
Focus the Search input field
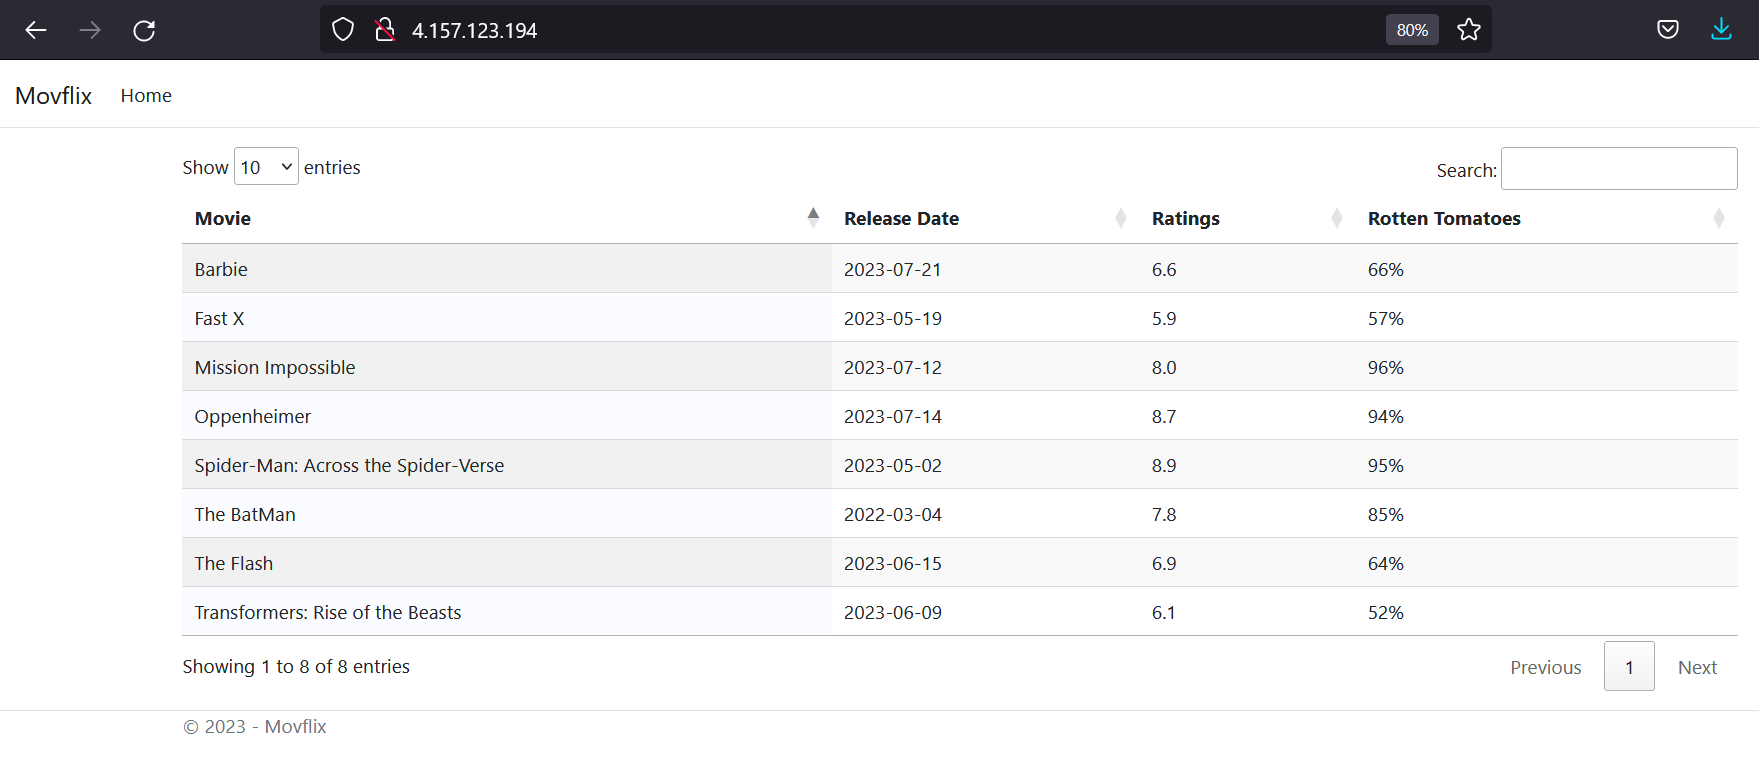coord(1618,169)
